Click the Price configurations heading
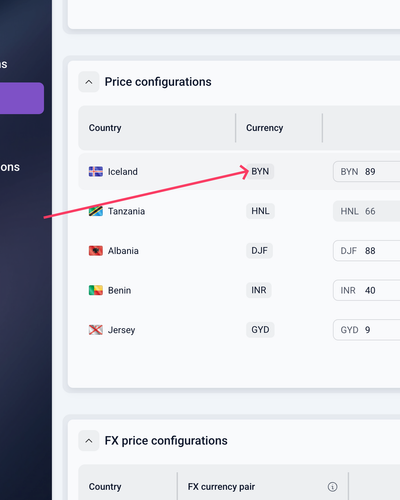The width and height of the screenshot is (400, 500). point(158,82)
